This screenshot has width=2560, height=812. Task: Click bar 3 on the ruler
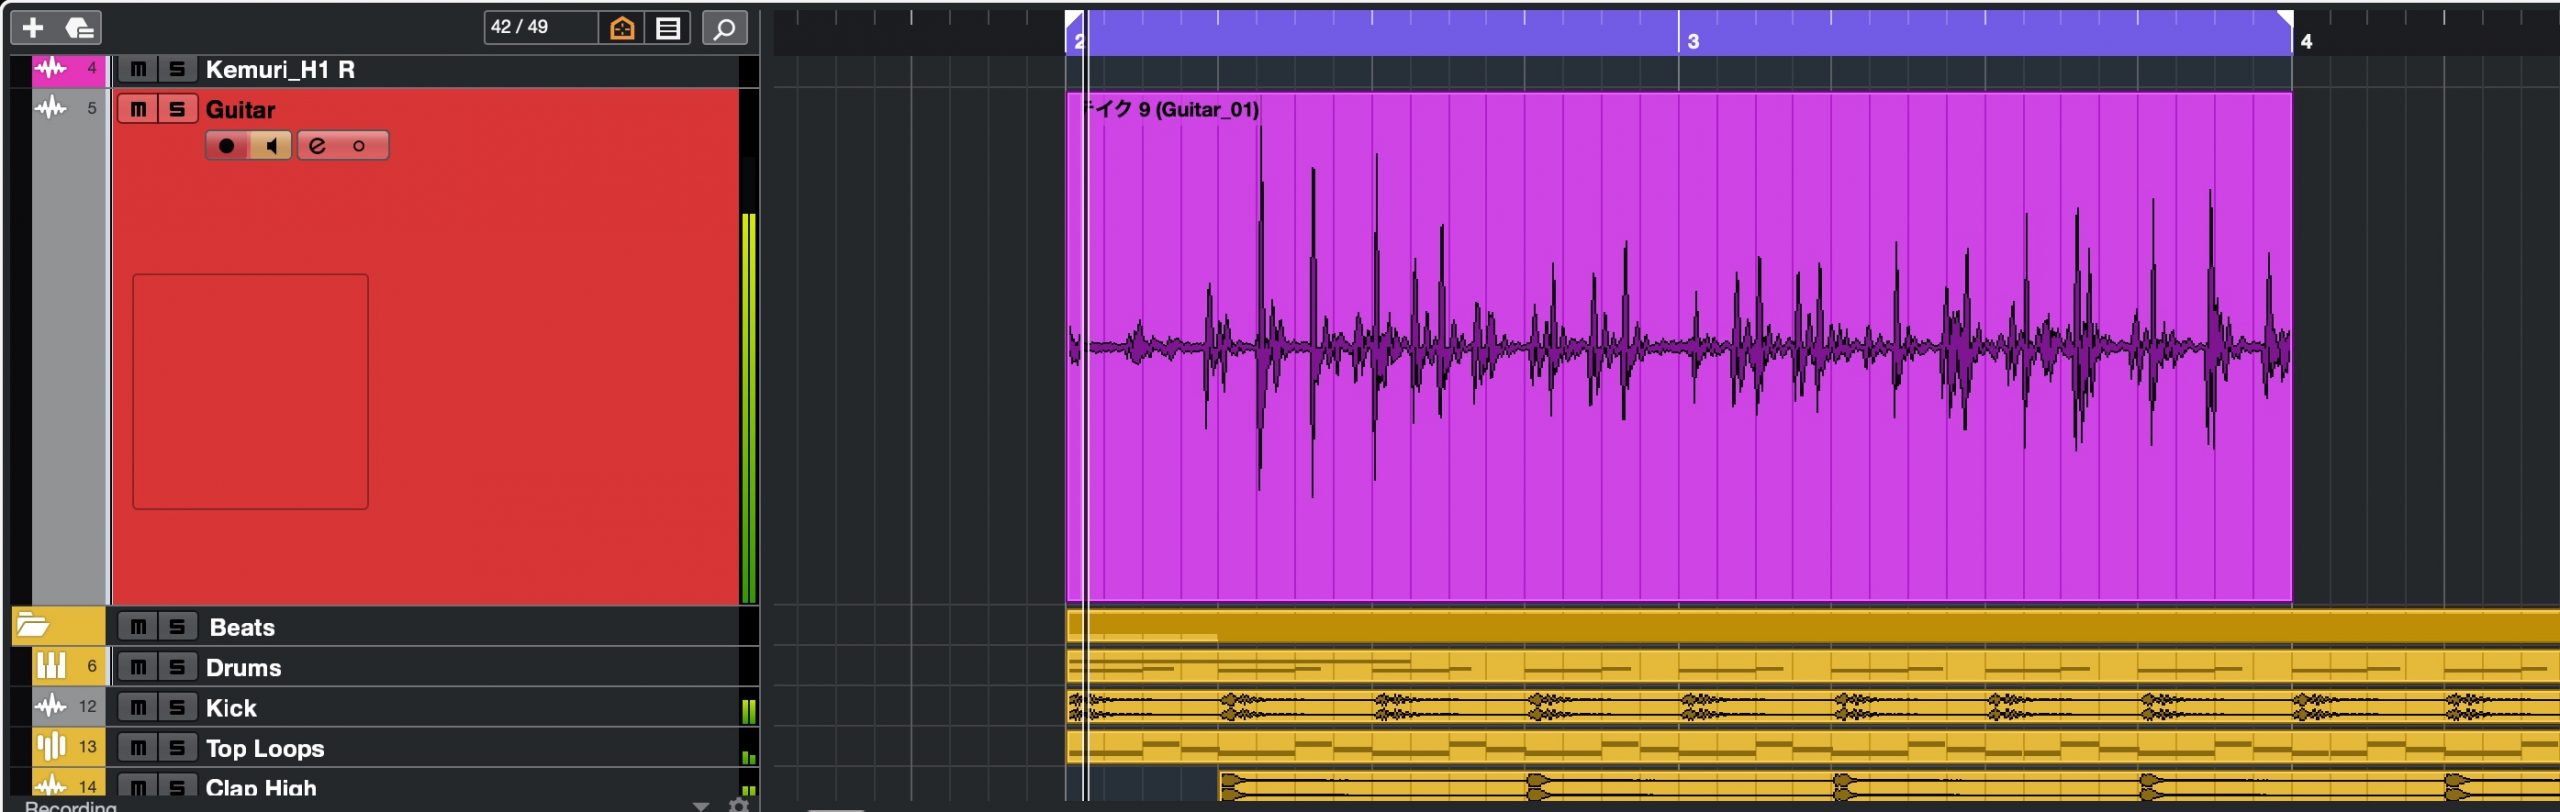(1692, 41)
